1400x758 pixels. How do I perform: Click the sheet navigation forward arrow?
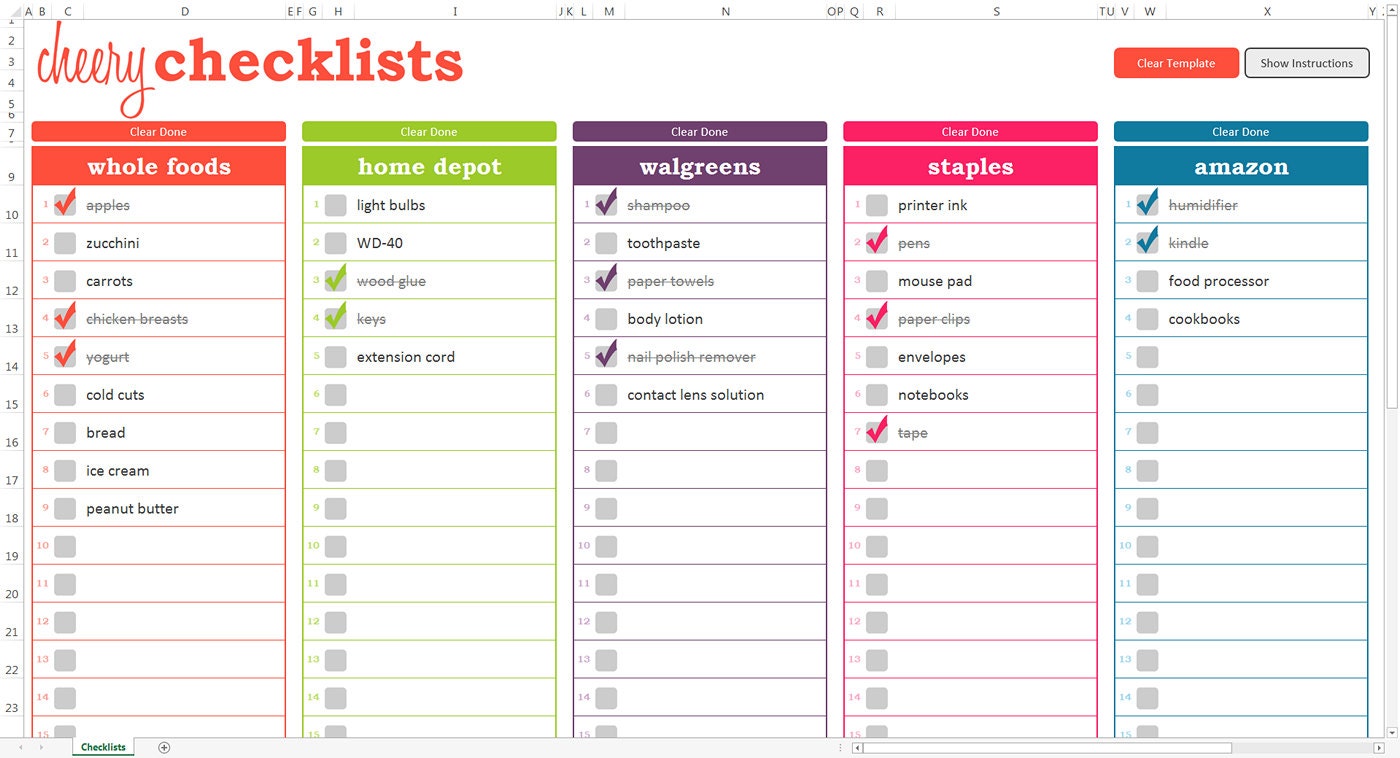pos(40,747)
